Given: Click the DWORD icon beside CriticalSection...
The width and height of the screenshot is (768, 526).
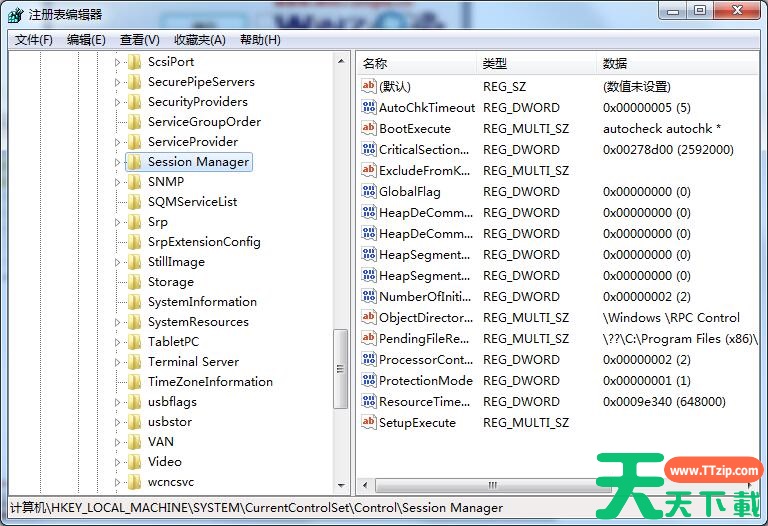Looking at the screenshot, I should tap(368, 149).
